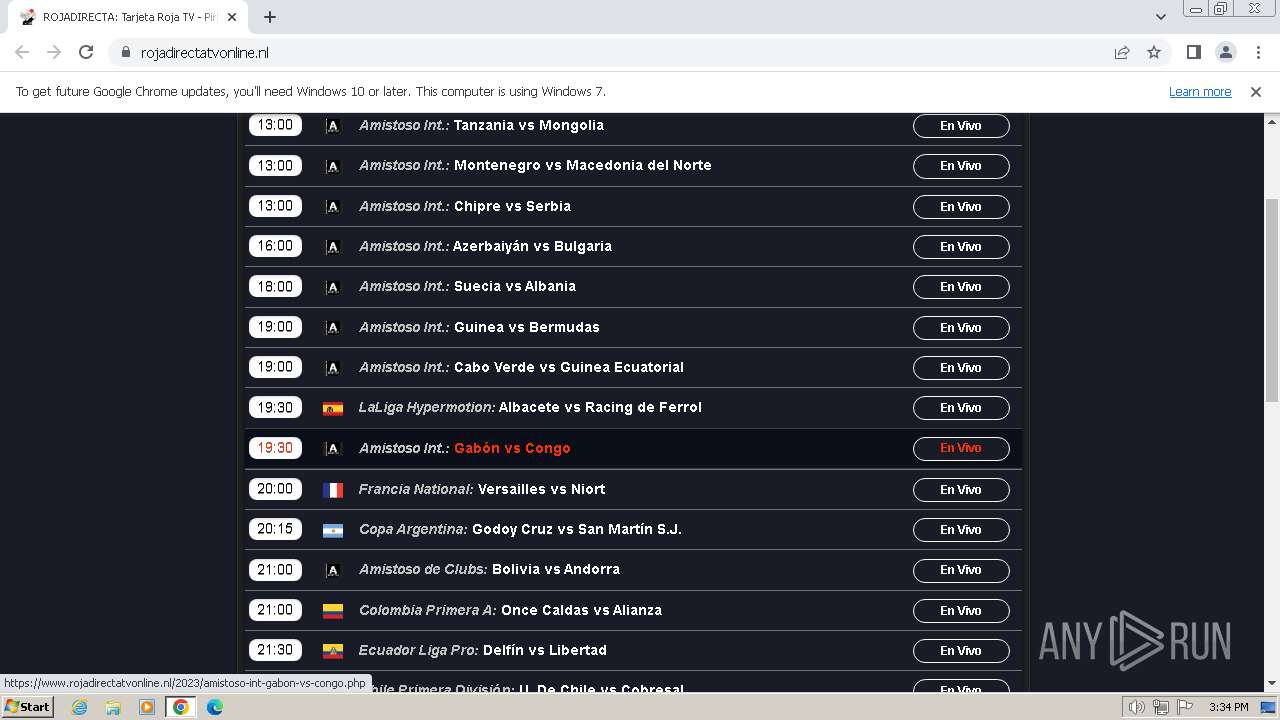Share this page via the share icon
The height and width of the screenshot is (720, 1280).
tap(1122, 52)
